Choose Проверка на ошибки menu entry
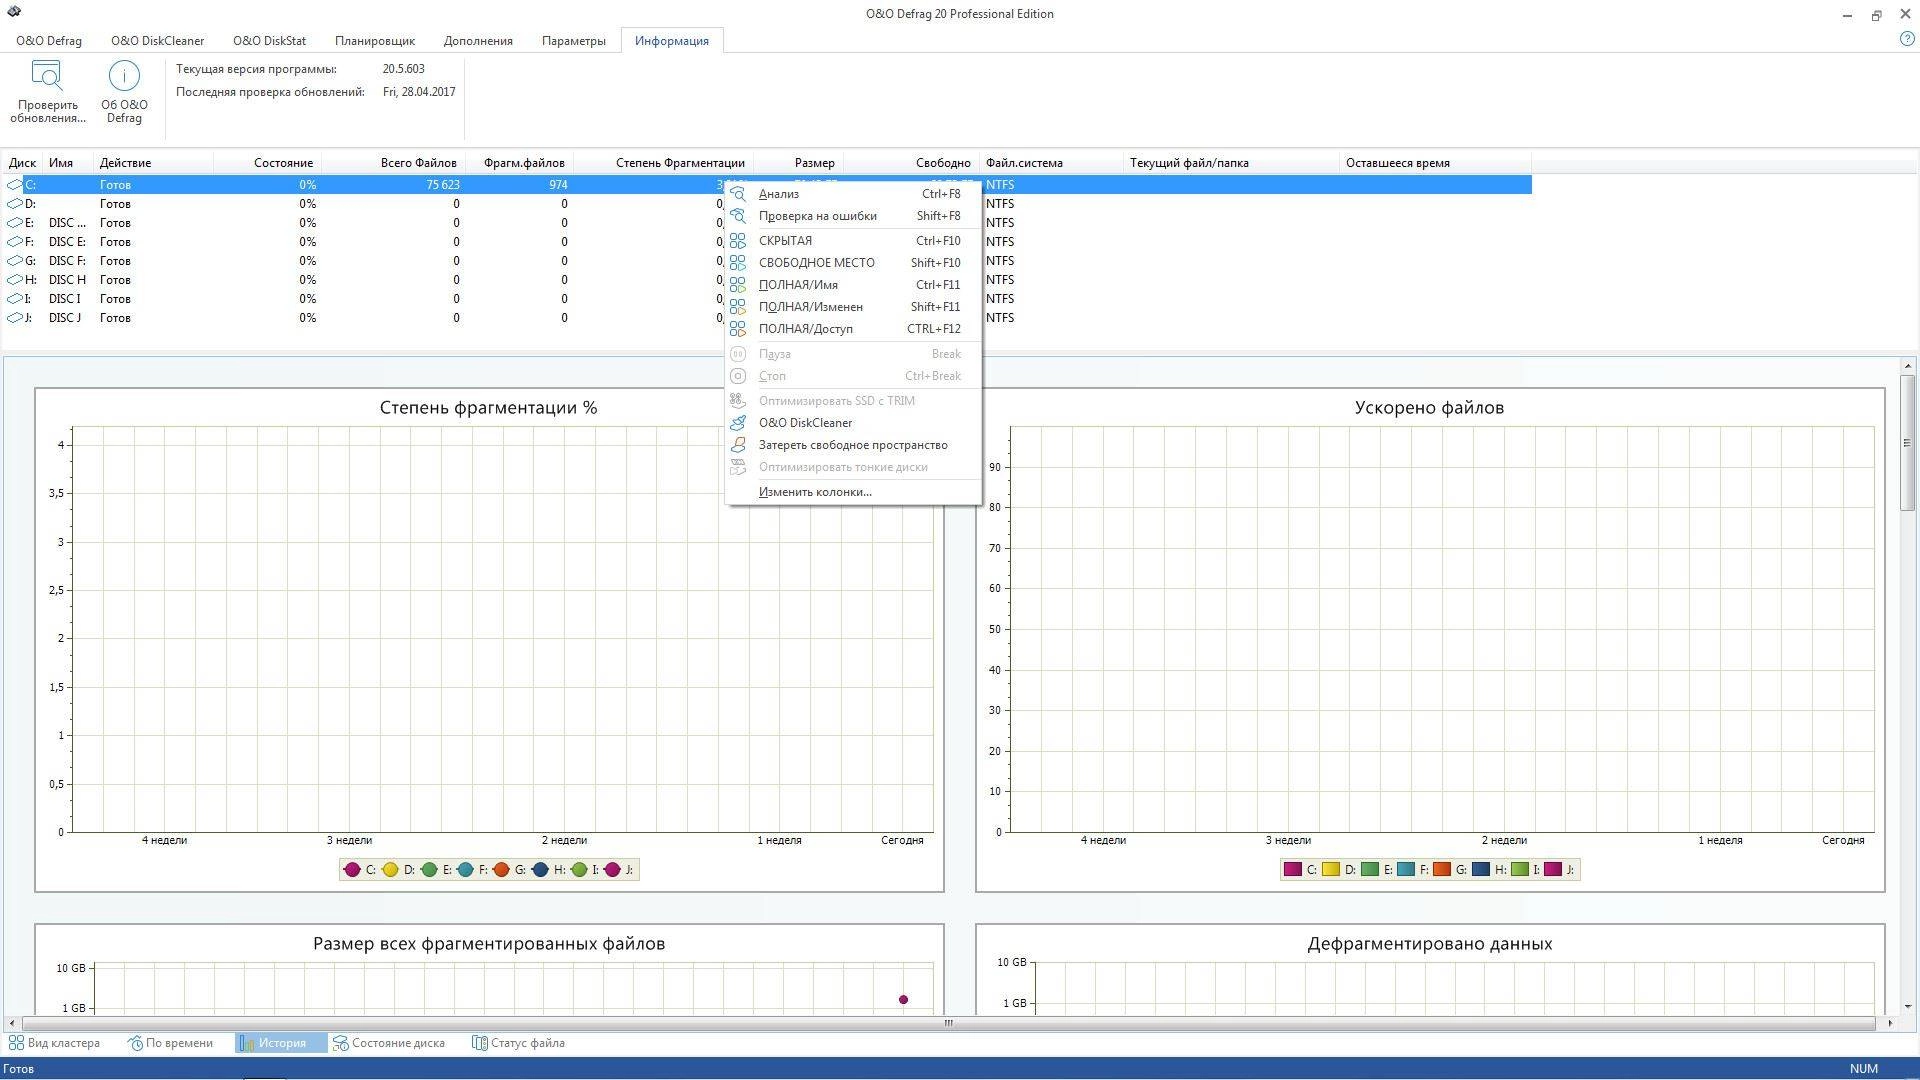 tap(853, 216)
